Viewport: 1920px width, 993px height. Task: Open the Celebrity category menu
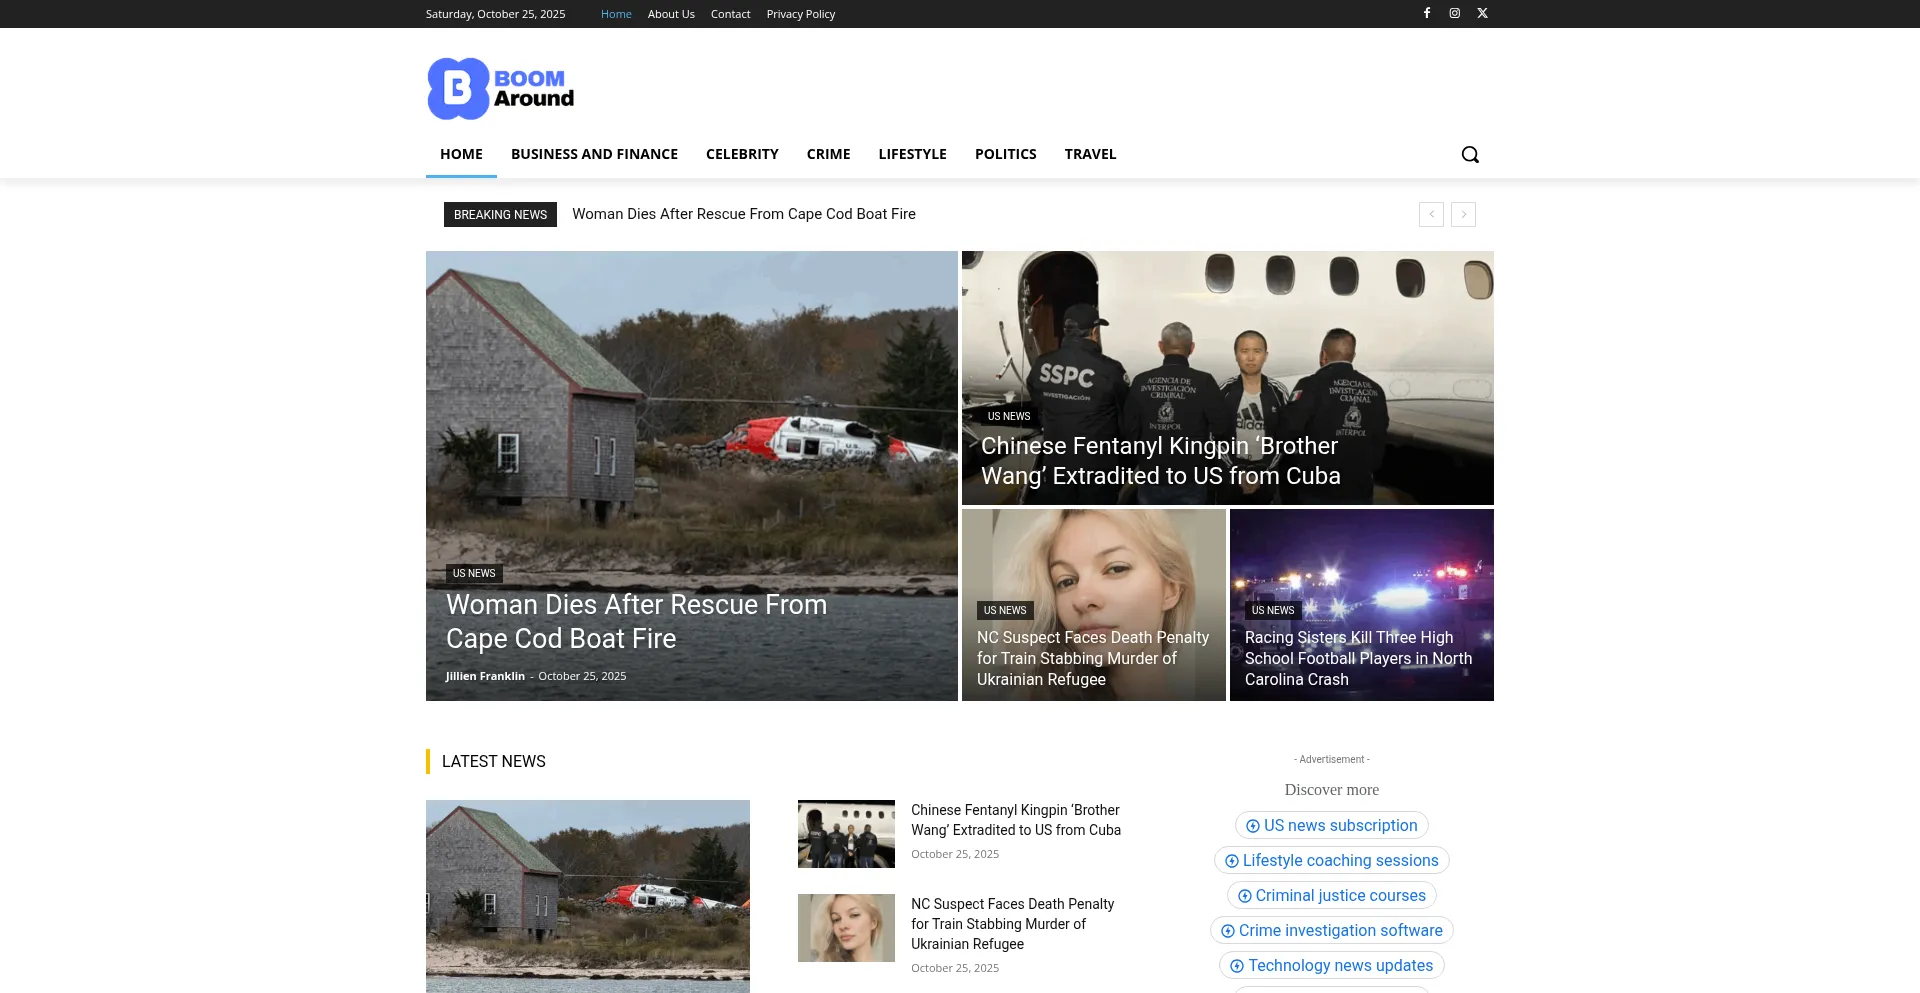coord(742,154)
